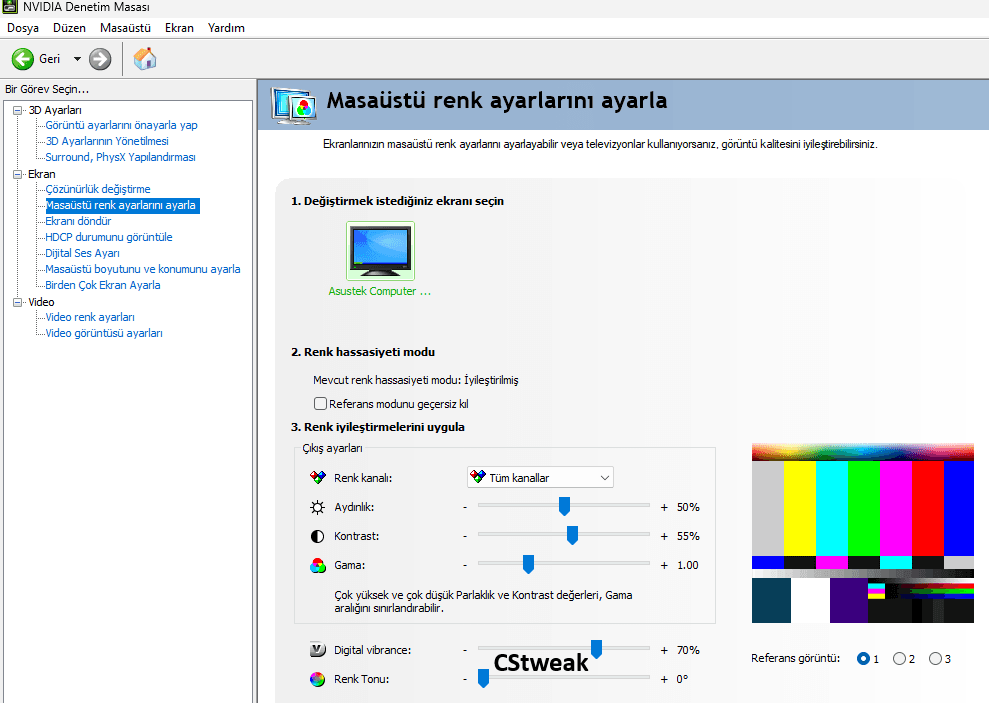The image size is (989, 703).
Task: Click the Gama color circles icon
Action: click(317, 565)
